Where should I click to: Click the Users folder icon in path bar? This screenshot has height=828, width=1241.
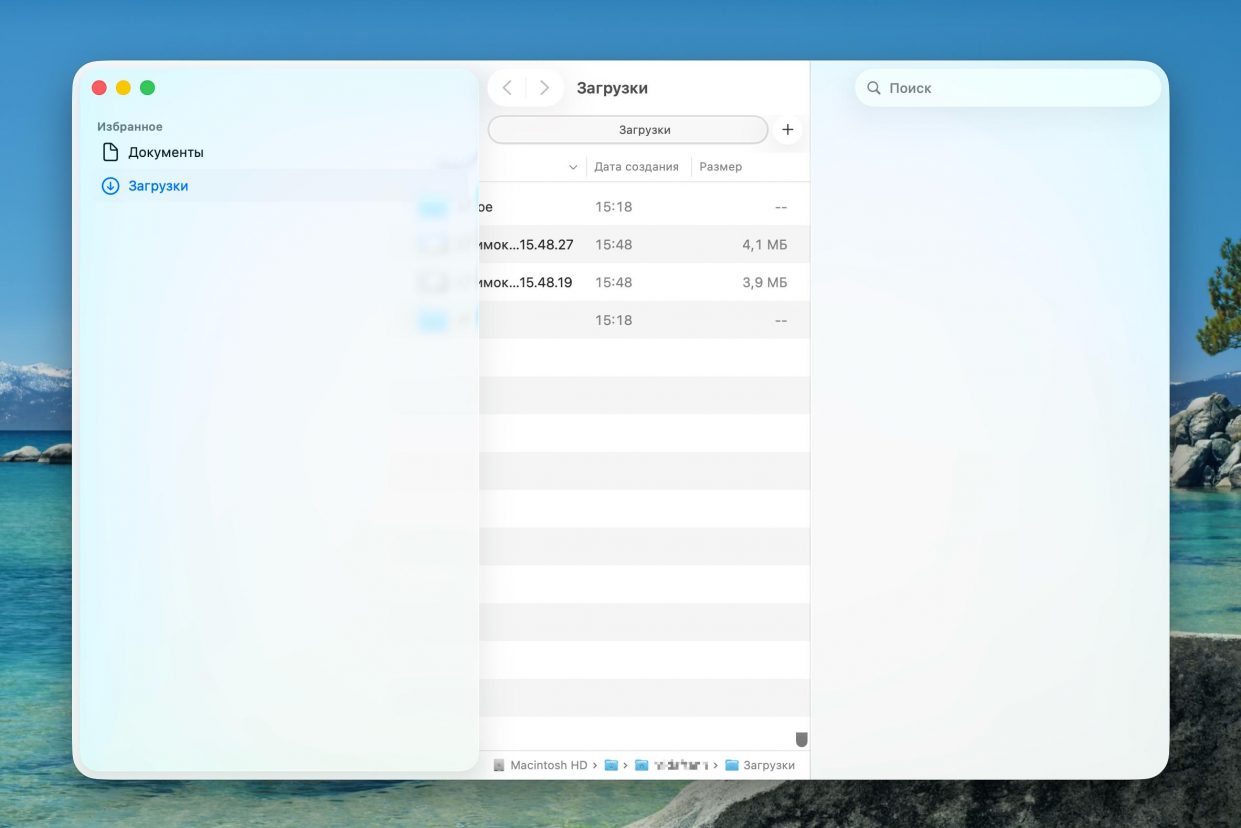tap(611, 765)
